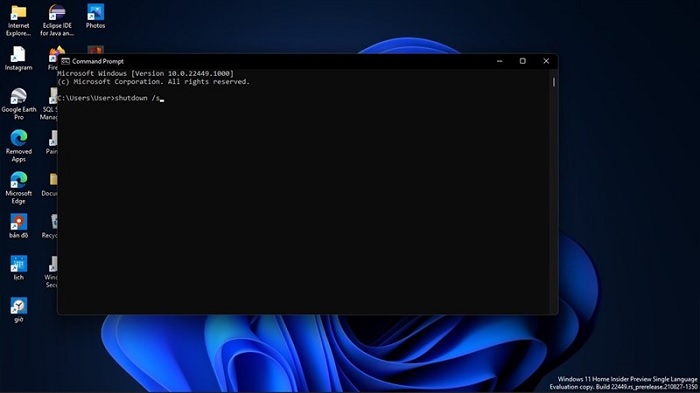Viewport: 700px width, 393px height.
Task: Click the Microsoft Windows version line
Action: (x=146, y=73)
